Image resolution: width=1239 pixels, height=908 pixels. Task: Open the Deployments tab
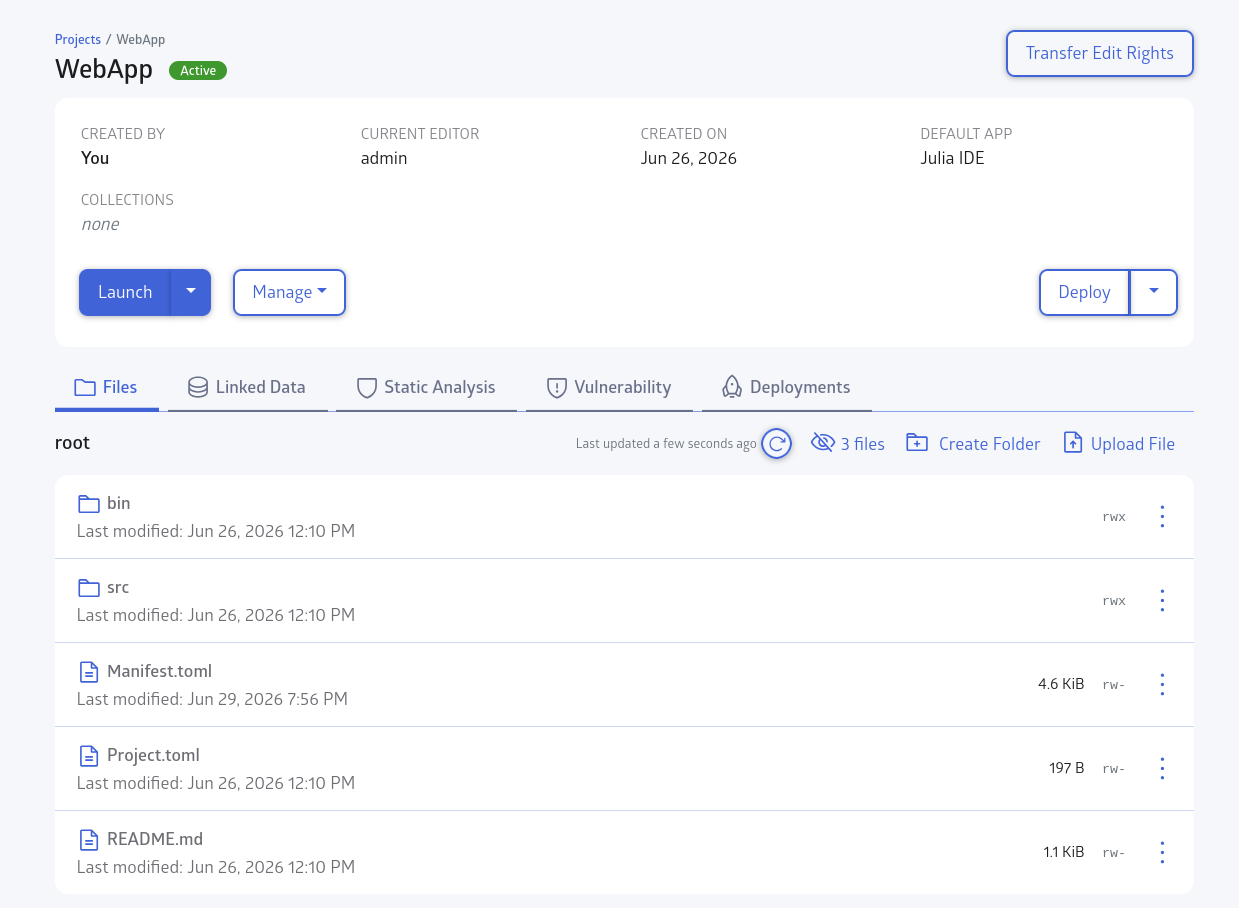[x=786, y=387]
